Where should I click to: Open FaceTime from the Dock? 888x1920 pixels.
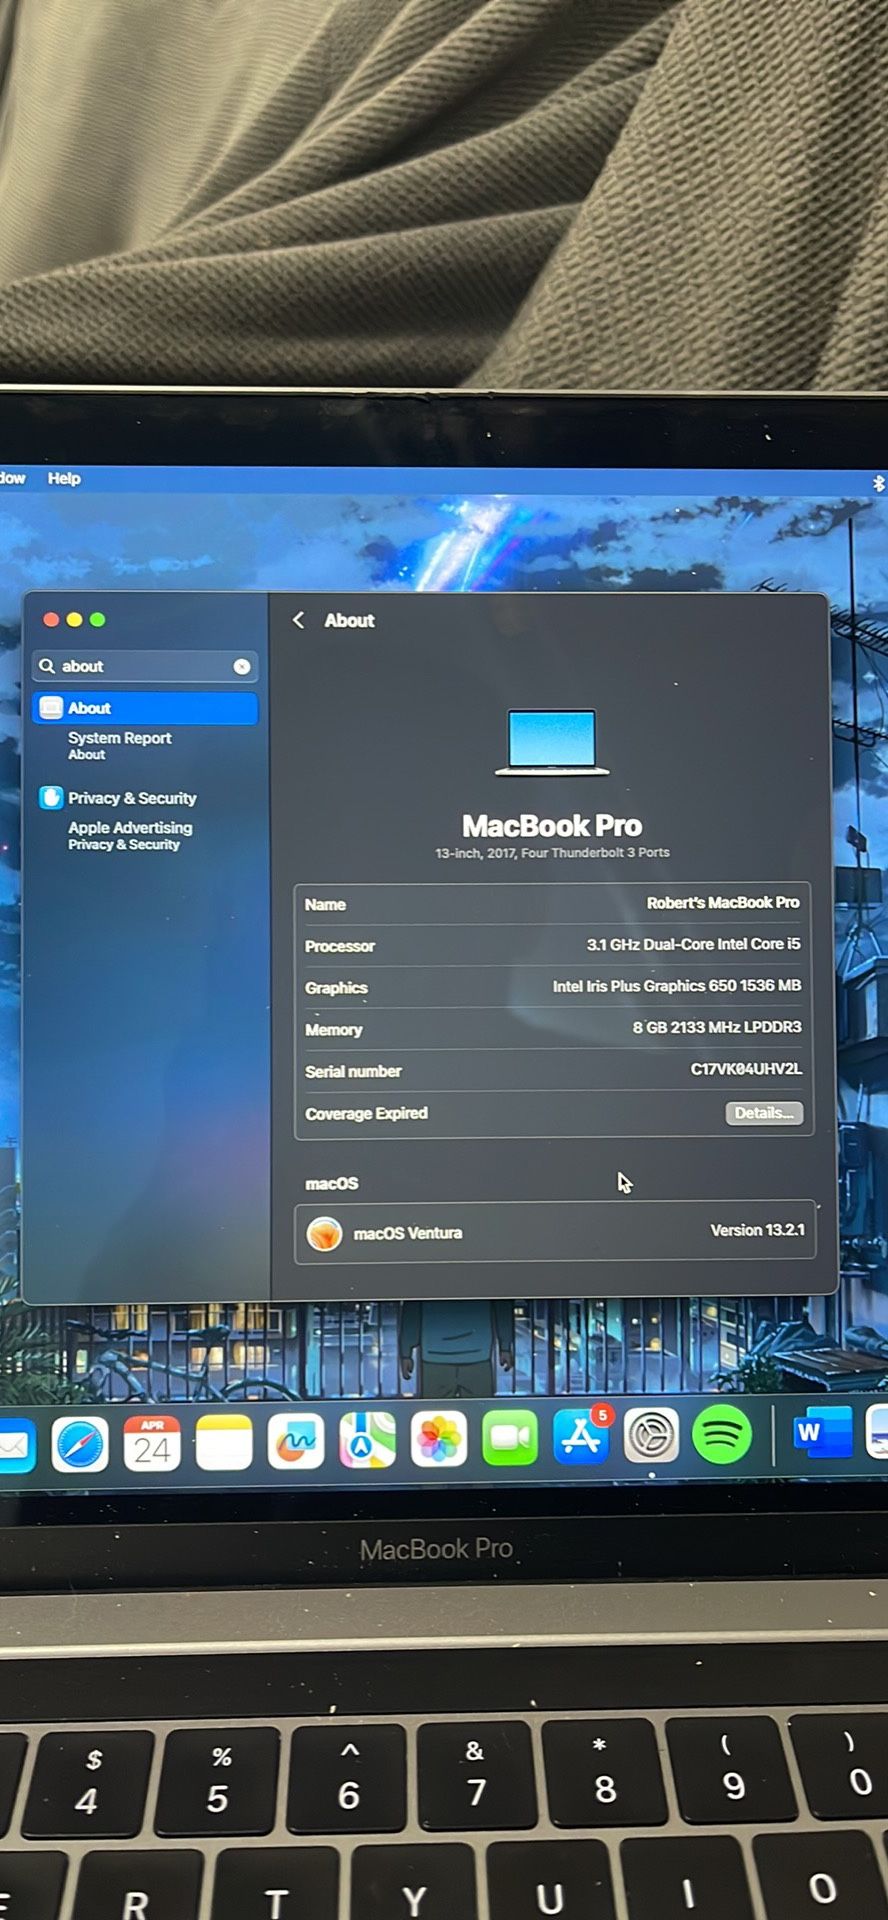click(x=510, y=1438)
